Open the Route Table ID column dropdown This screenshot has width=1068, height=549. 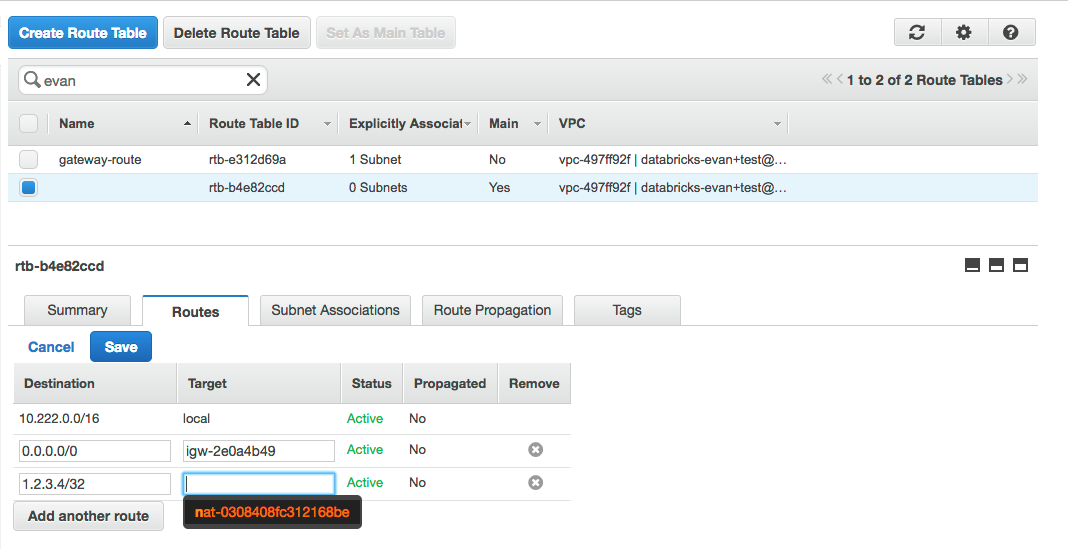coord(326,124)
